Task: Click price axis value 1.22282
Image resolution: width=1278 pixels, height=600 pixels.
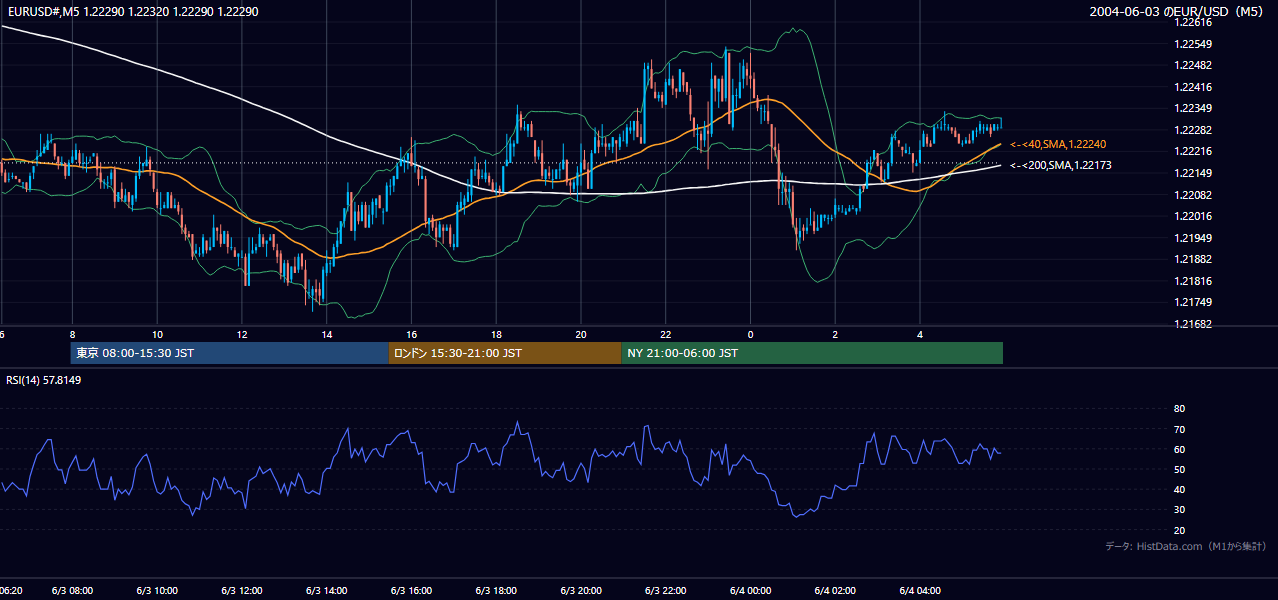Action: [x=1193, y=130]
